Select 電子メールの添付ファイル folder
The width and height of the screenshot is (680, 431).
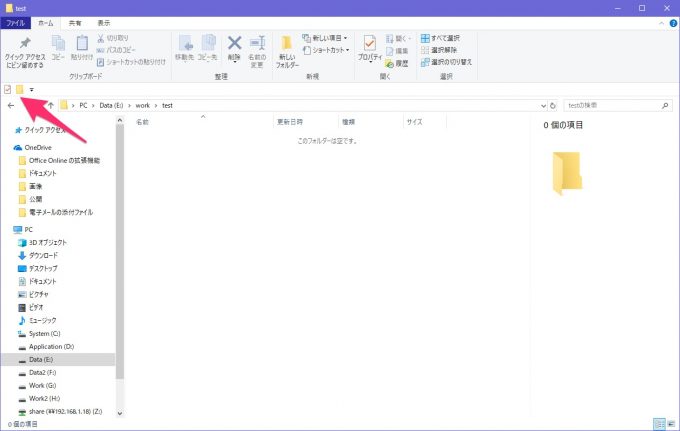(56, 212)
